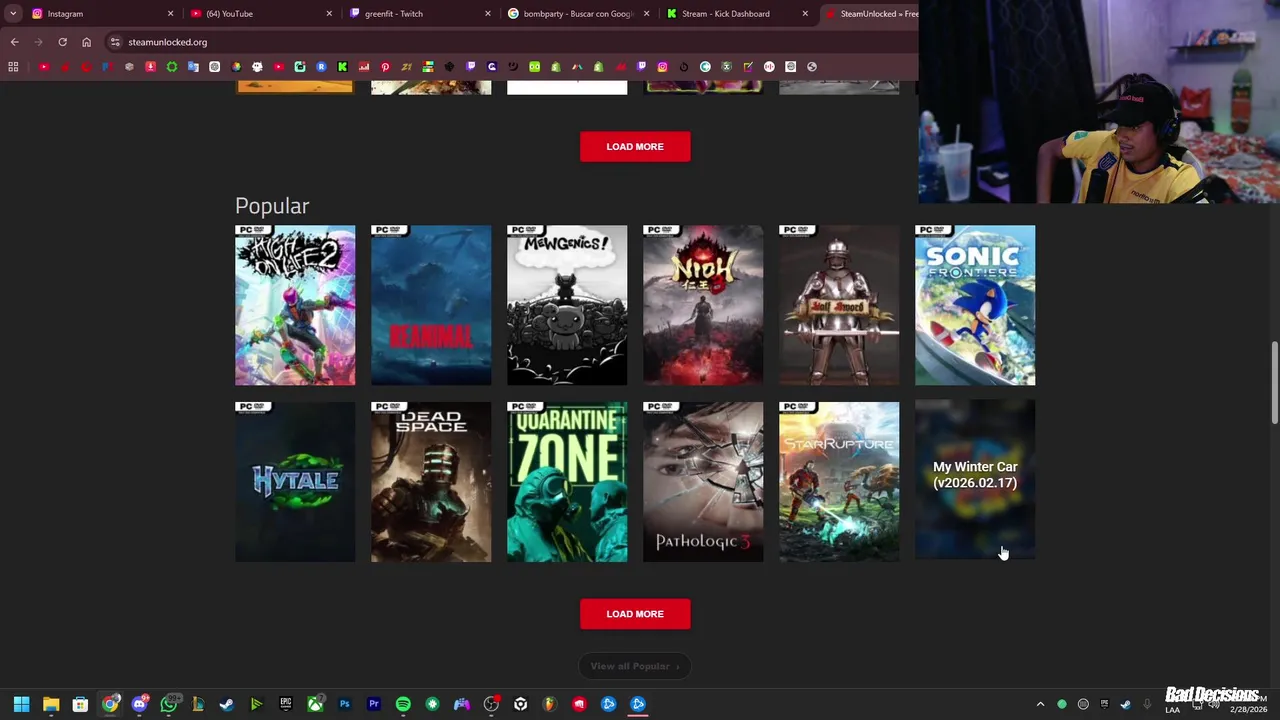Open FL Studio from the taskbar
Image resolution: width=1280 pixels, height=720 pixels.
pos(550,704)
